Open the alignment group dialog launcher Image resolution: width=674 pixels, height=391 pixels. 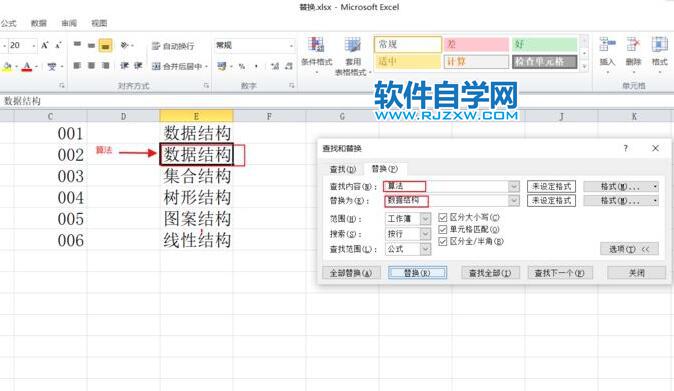click(x=206, y=86)
